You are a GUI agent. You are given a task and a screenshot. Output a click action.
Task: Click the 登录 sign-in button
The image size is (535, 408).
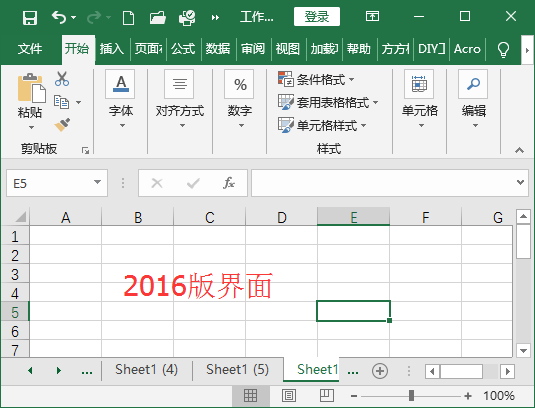pos(317,16)
